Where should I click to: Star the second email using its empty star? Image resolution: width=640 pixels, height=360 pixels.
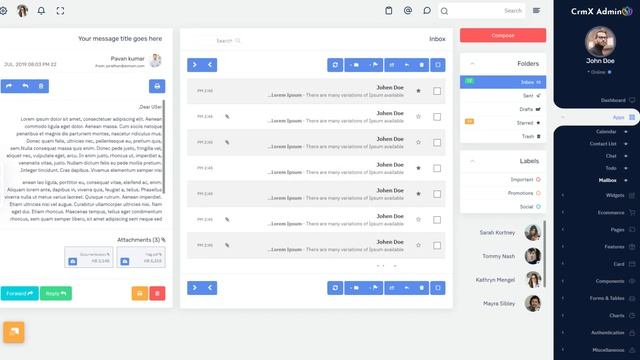point(418,117)
